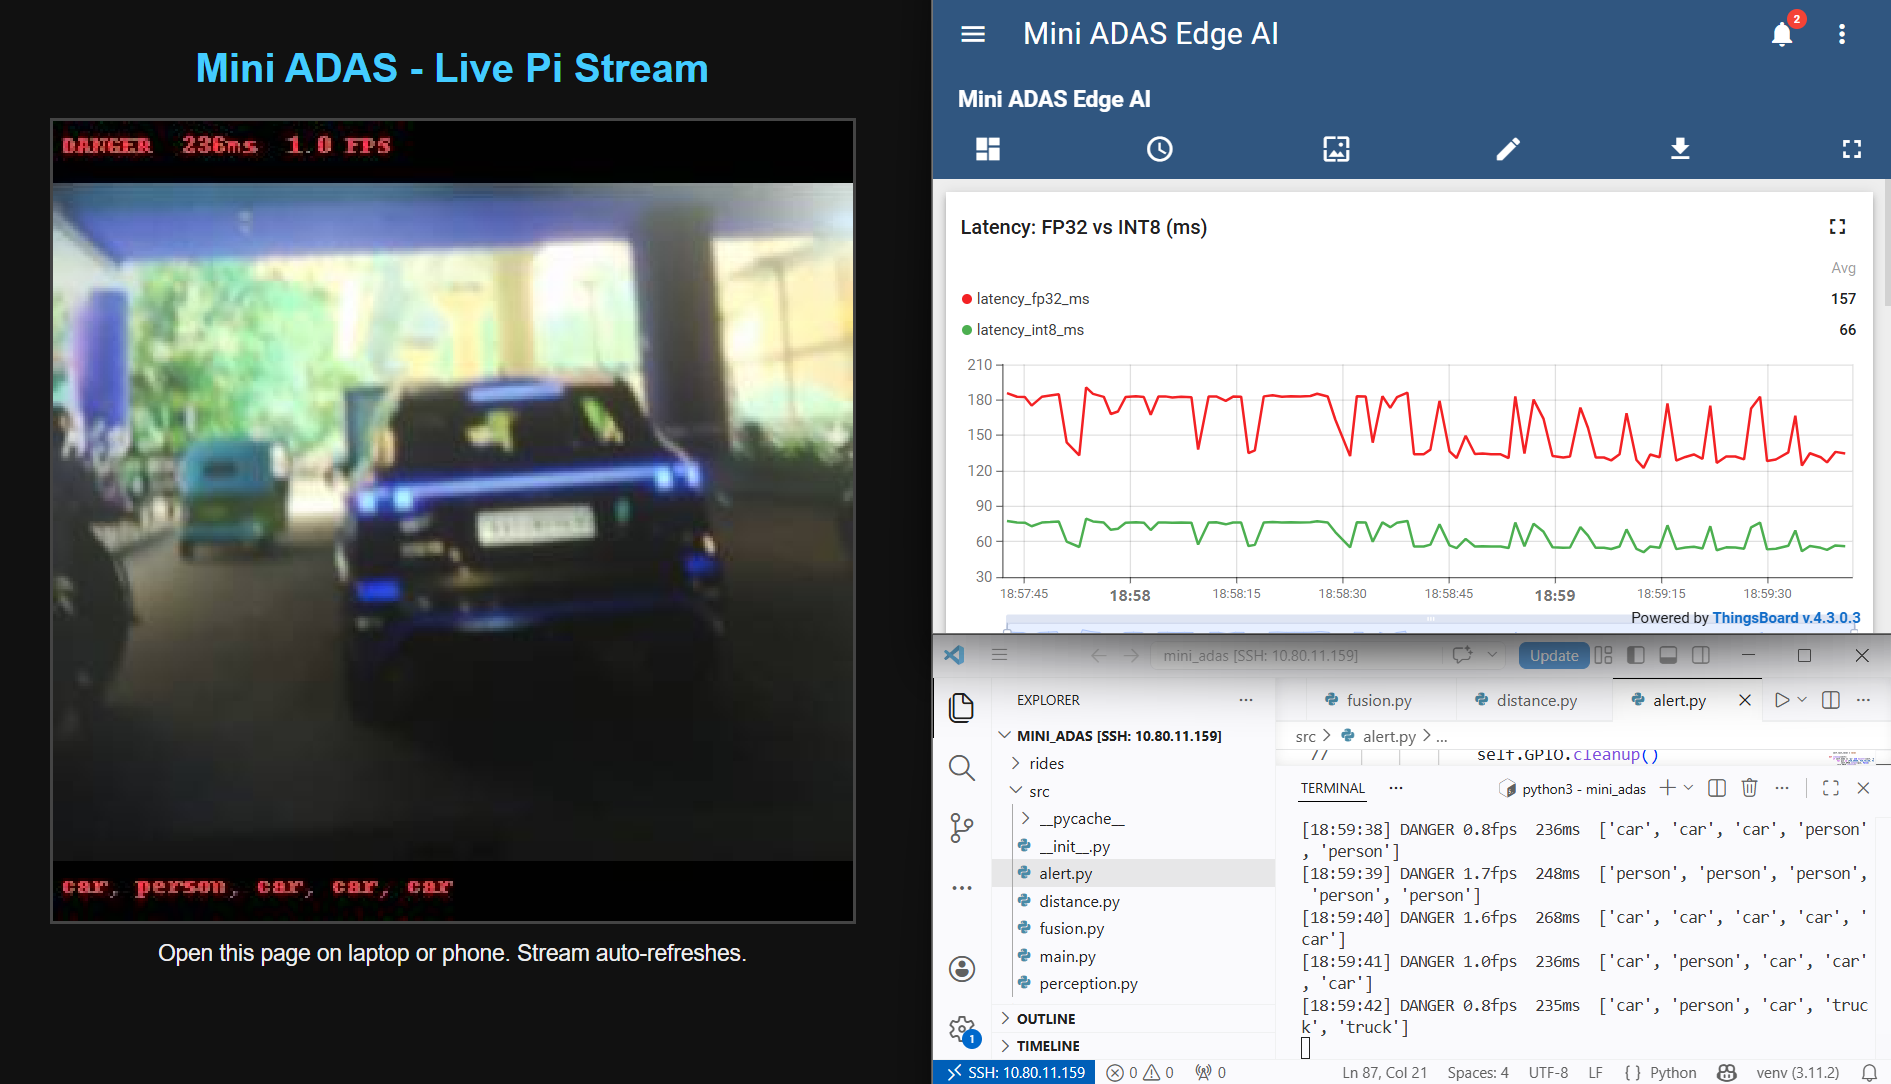This screenshot has height=1084, width=1891.
Task: Show additional views ellipsis in activity bar
Action: click(961, 888)
